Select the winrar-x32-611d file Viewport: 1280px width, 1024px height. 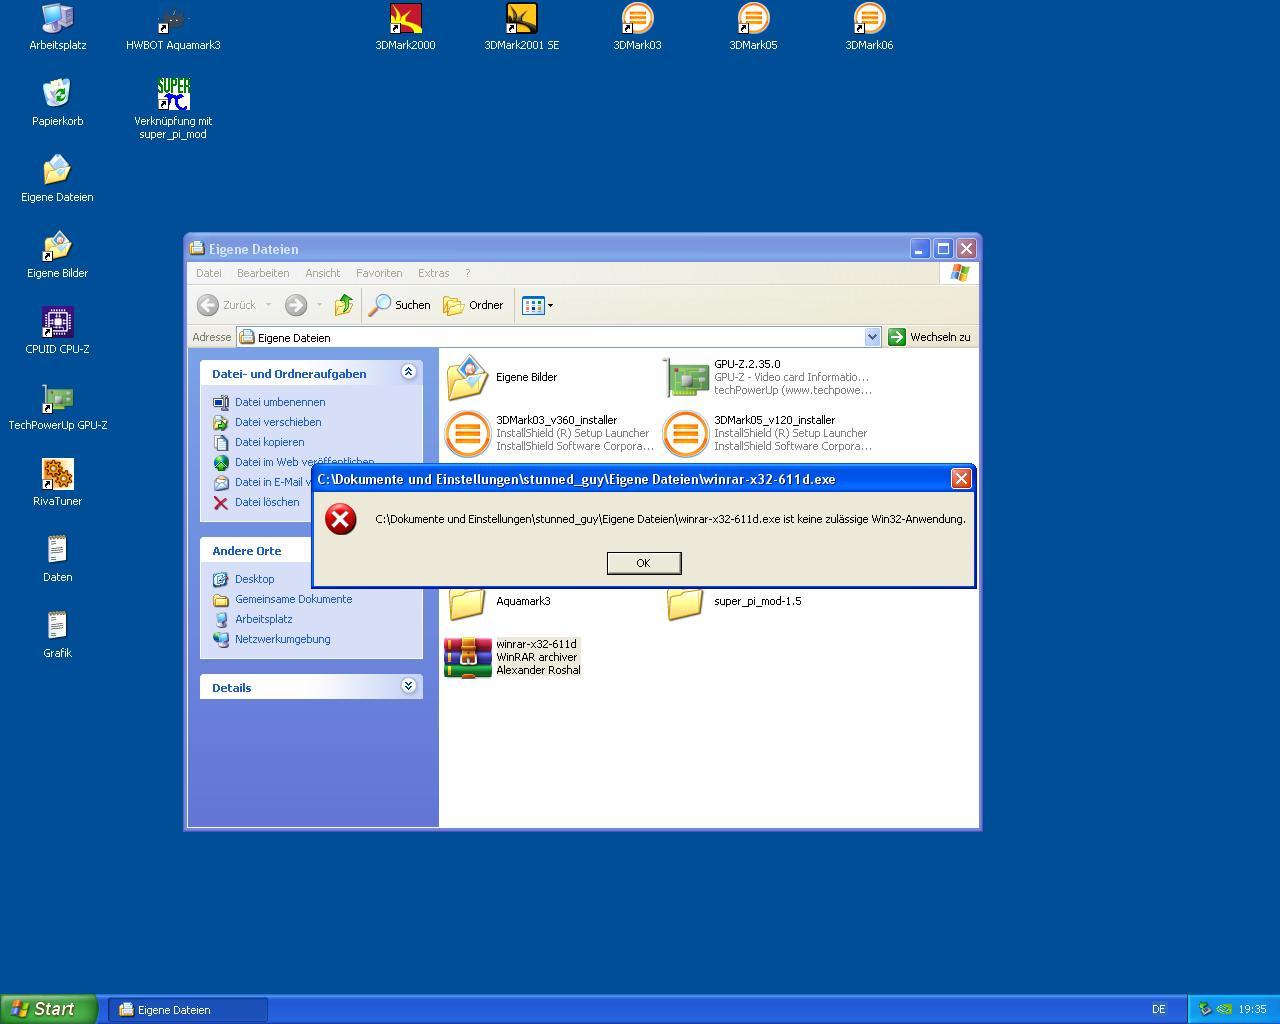click(x=513, y=657)
